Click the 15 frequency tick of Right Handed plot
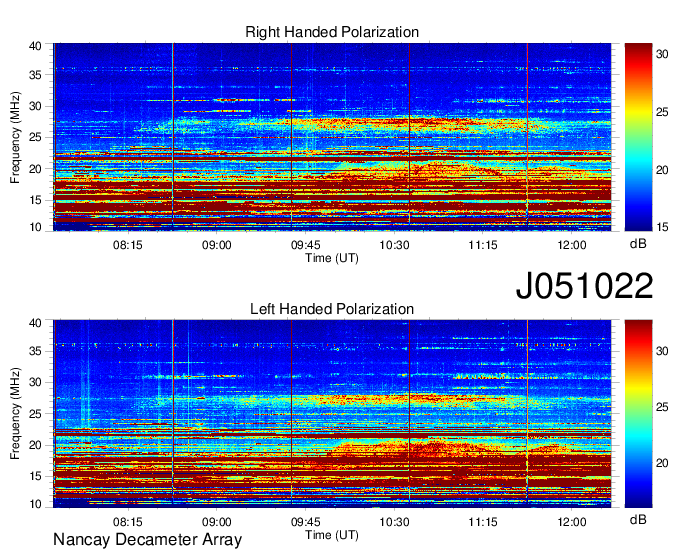The width and height of the screenshot is (680, 552). [35, 200]
